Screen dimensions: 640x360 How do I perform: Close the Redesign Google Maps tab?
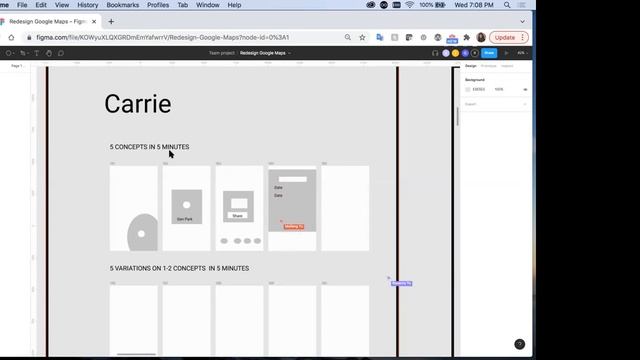coord(94,22)
